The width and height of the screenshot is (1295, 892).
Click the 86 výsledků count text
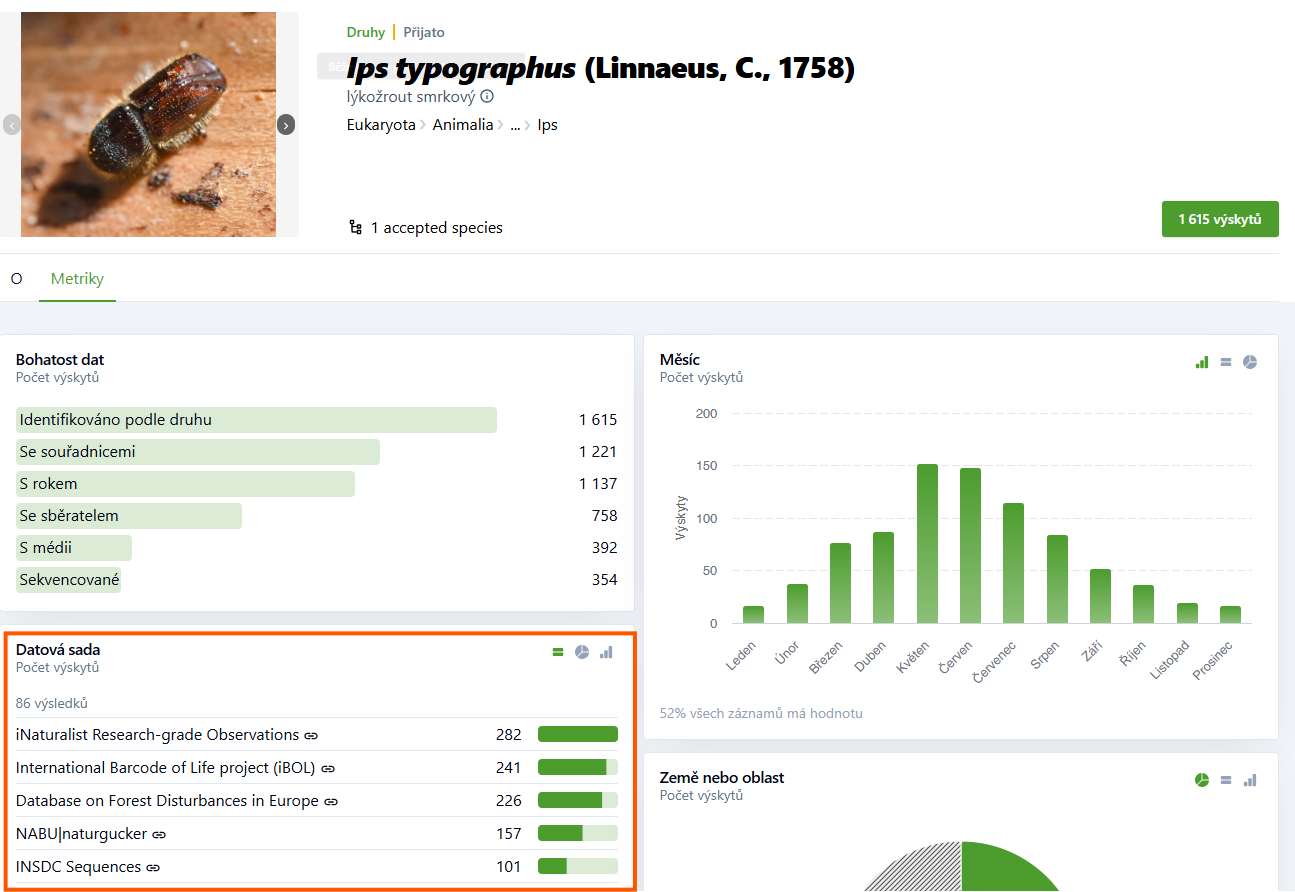[x=52, y=703]
